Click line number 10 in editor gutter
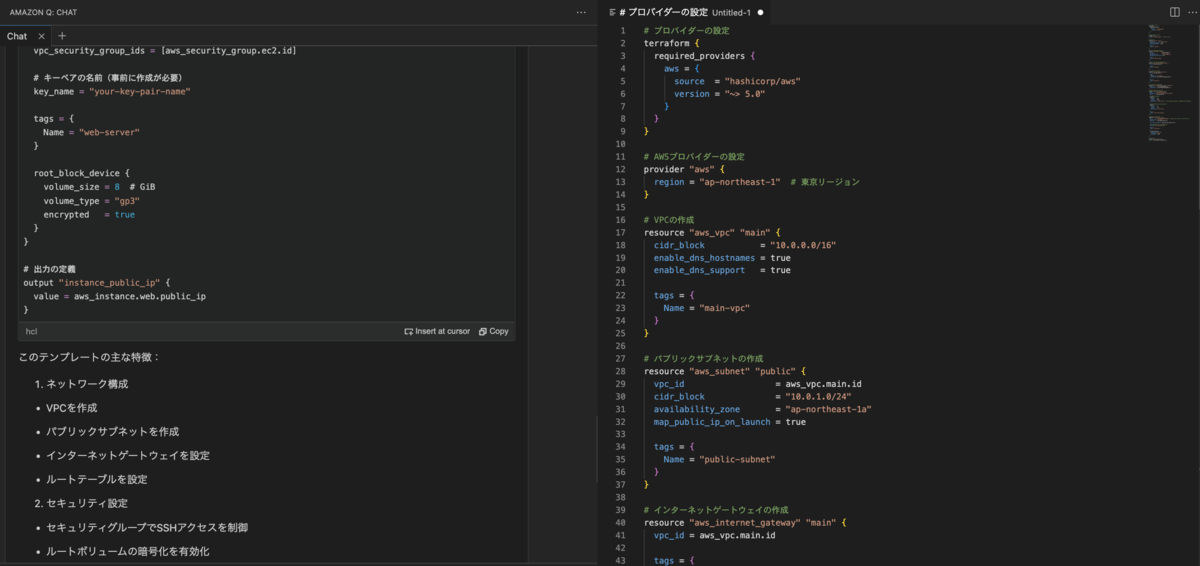The height and width of the screenshot is (566, 1200). (621, 144)
